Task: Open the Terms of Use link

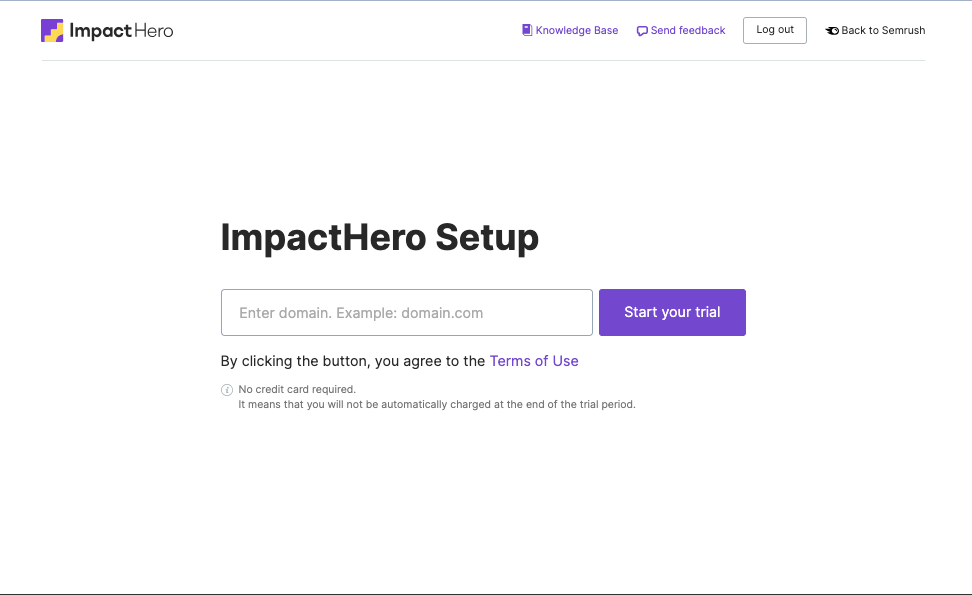Action: point(533,361)
